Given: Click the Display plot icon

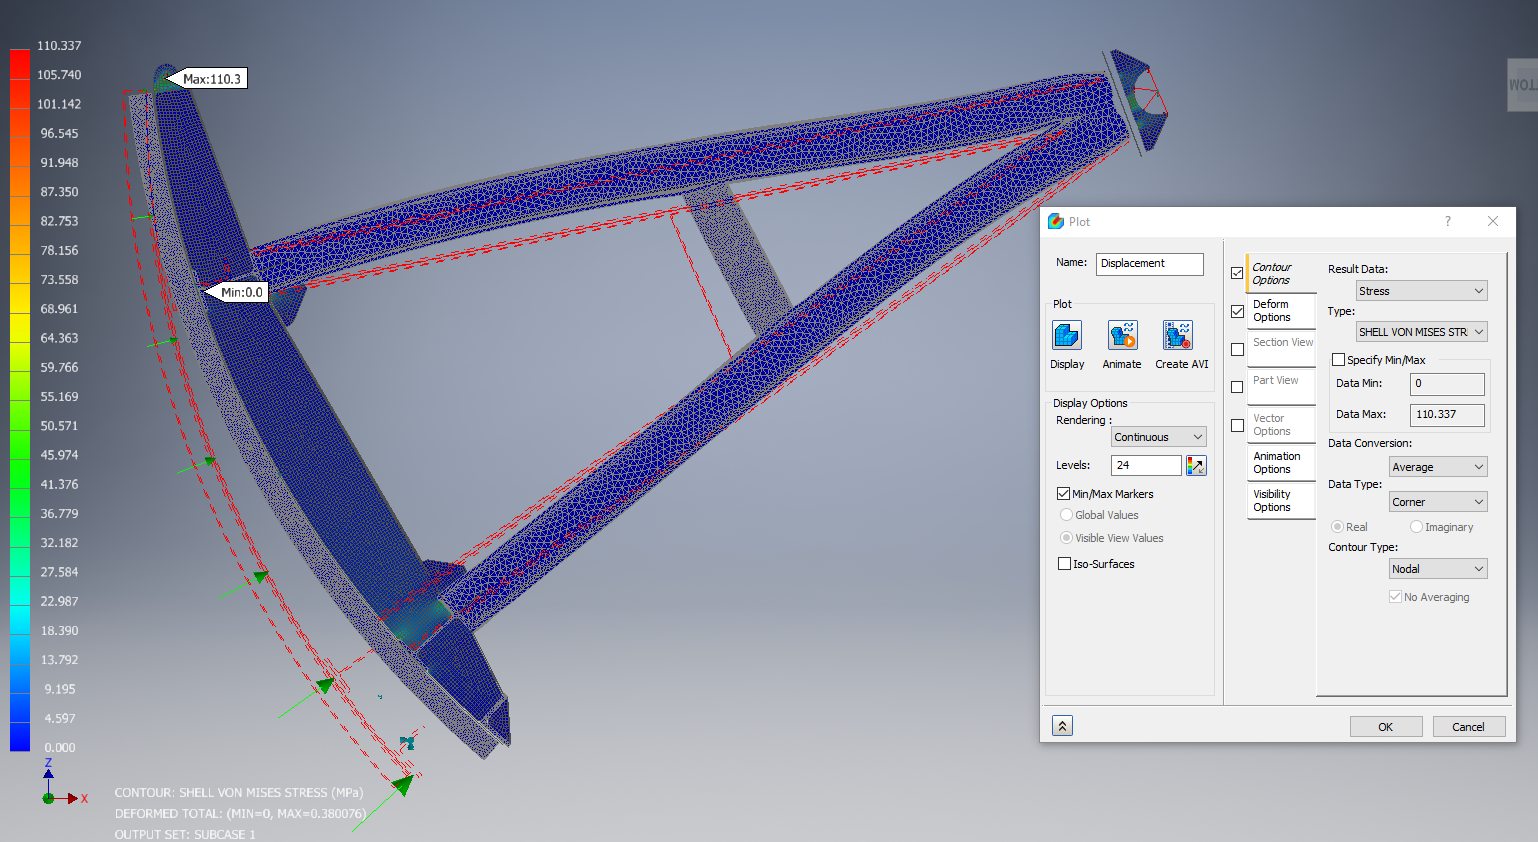Looking at the screenshot, I should [x=1066, y=337].
